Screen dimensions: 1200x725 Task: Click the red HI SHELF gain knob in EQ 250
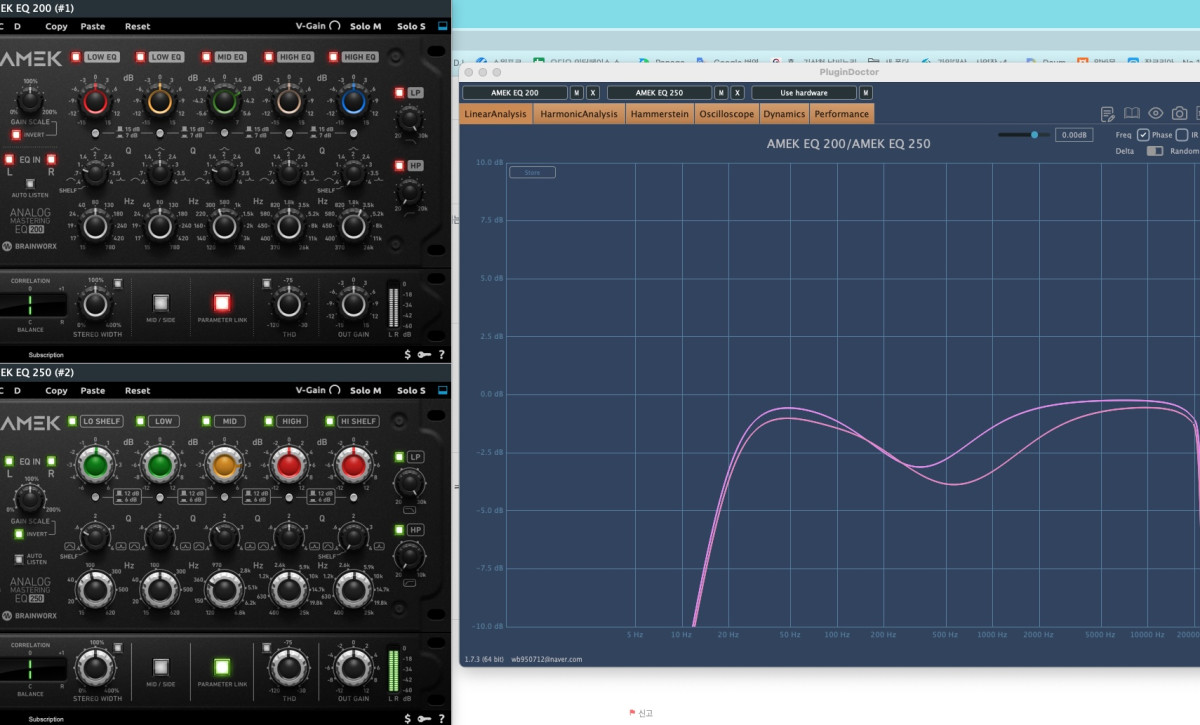coord(353,464)
